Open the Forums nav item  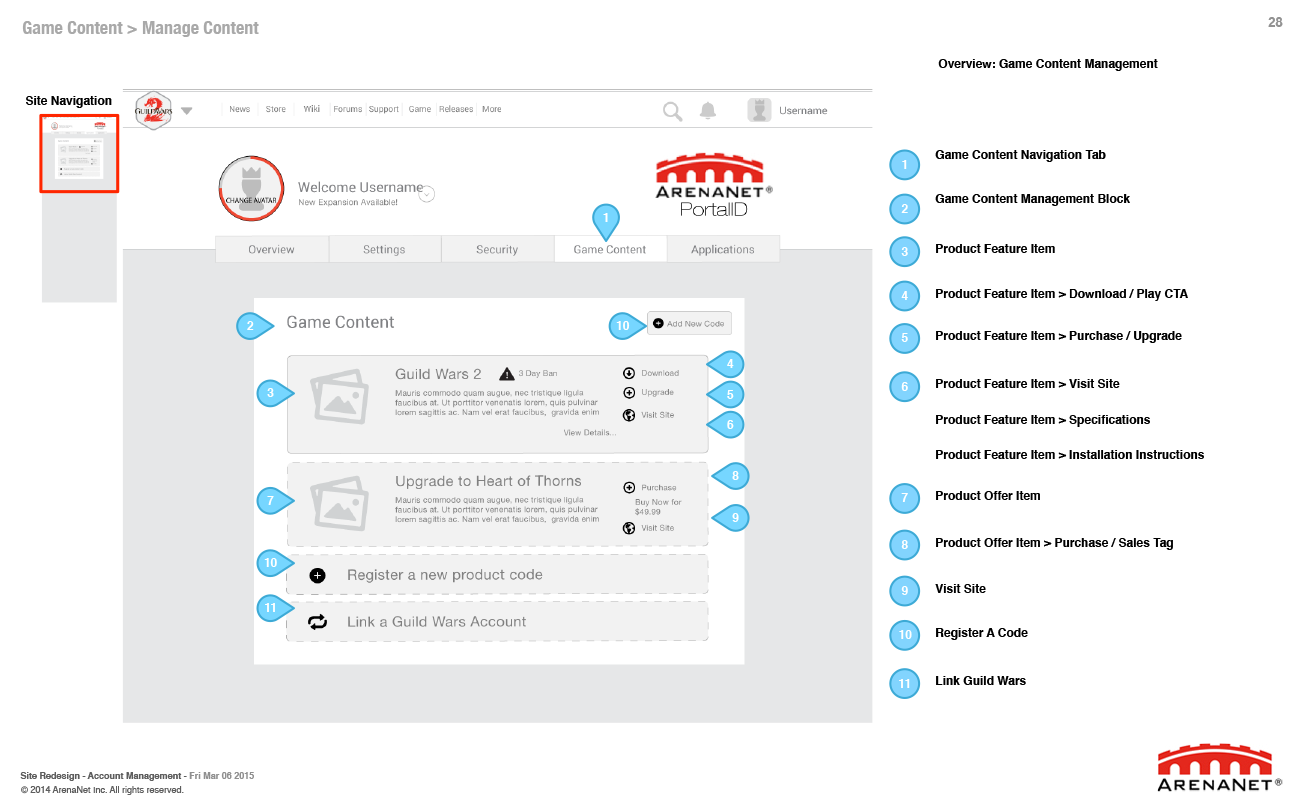coord(348,109)
